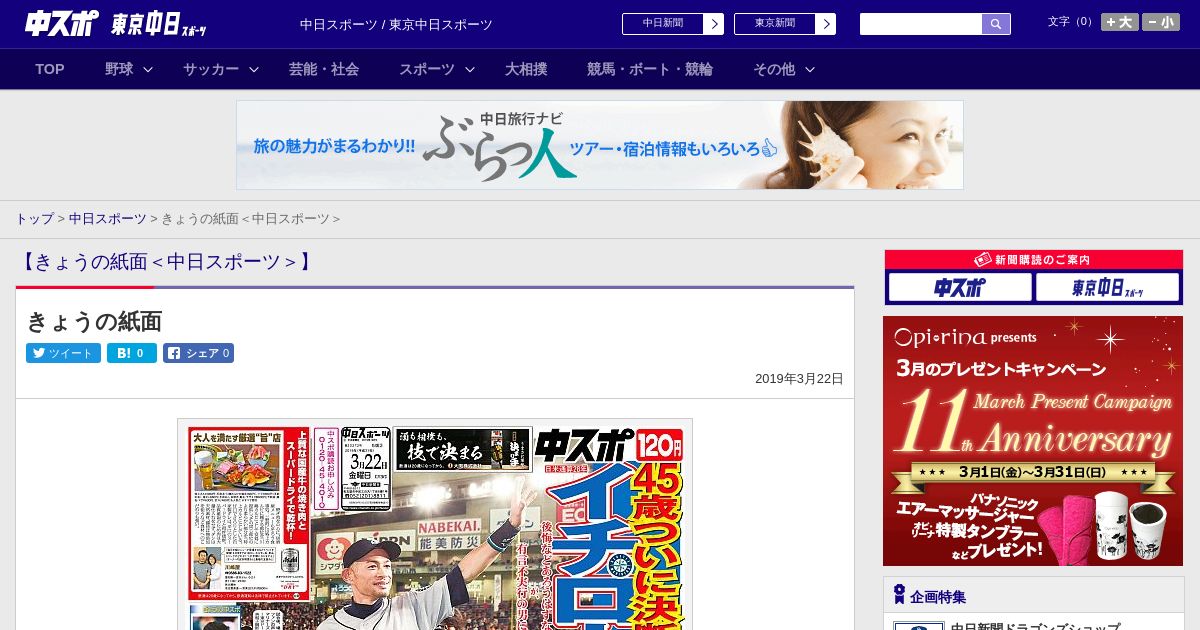Click the 中日スポーツ / 東京中日スポーツ header text
Viewport: 1200px width, 630px height.
(396, 24)
